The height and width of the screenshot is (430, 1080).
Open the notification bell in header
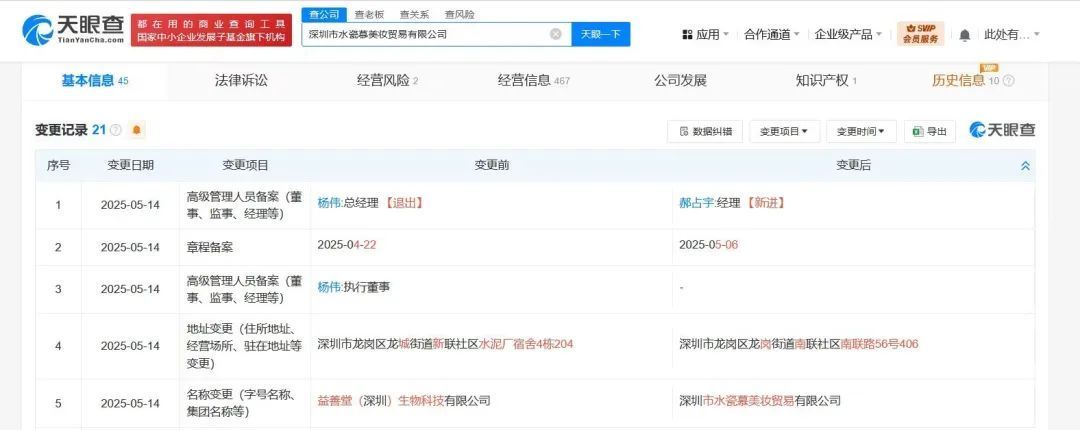[x=964, y=34]
